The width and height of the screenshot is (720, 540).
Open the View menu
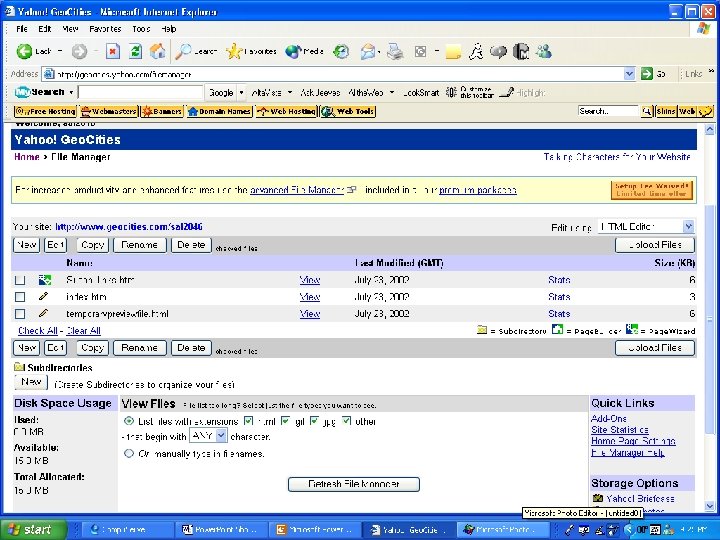click(70, 29)
